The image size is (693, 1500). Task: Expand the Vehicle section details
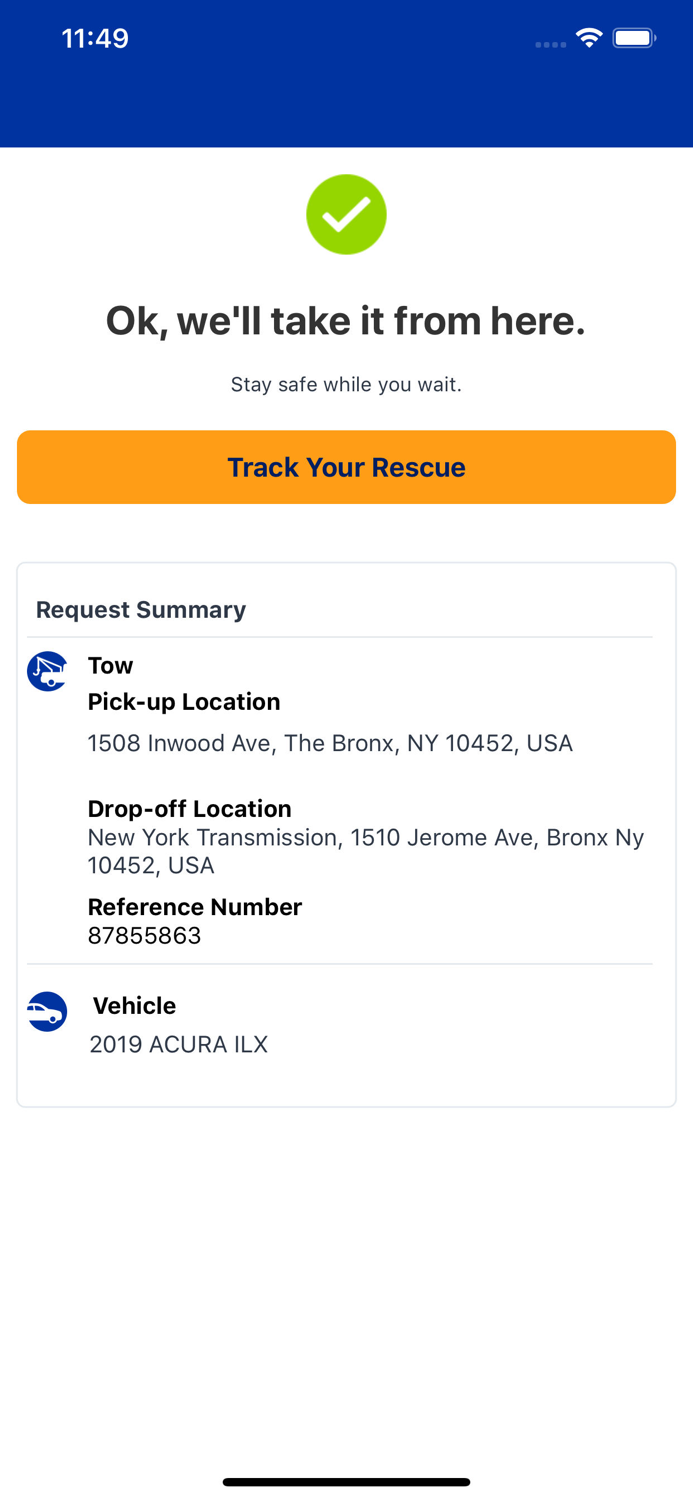(134, 1006)
